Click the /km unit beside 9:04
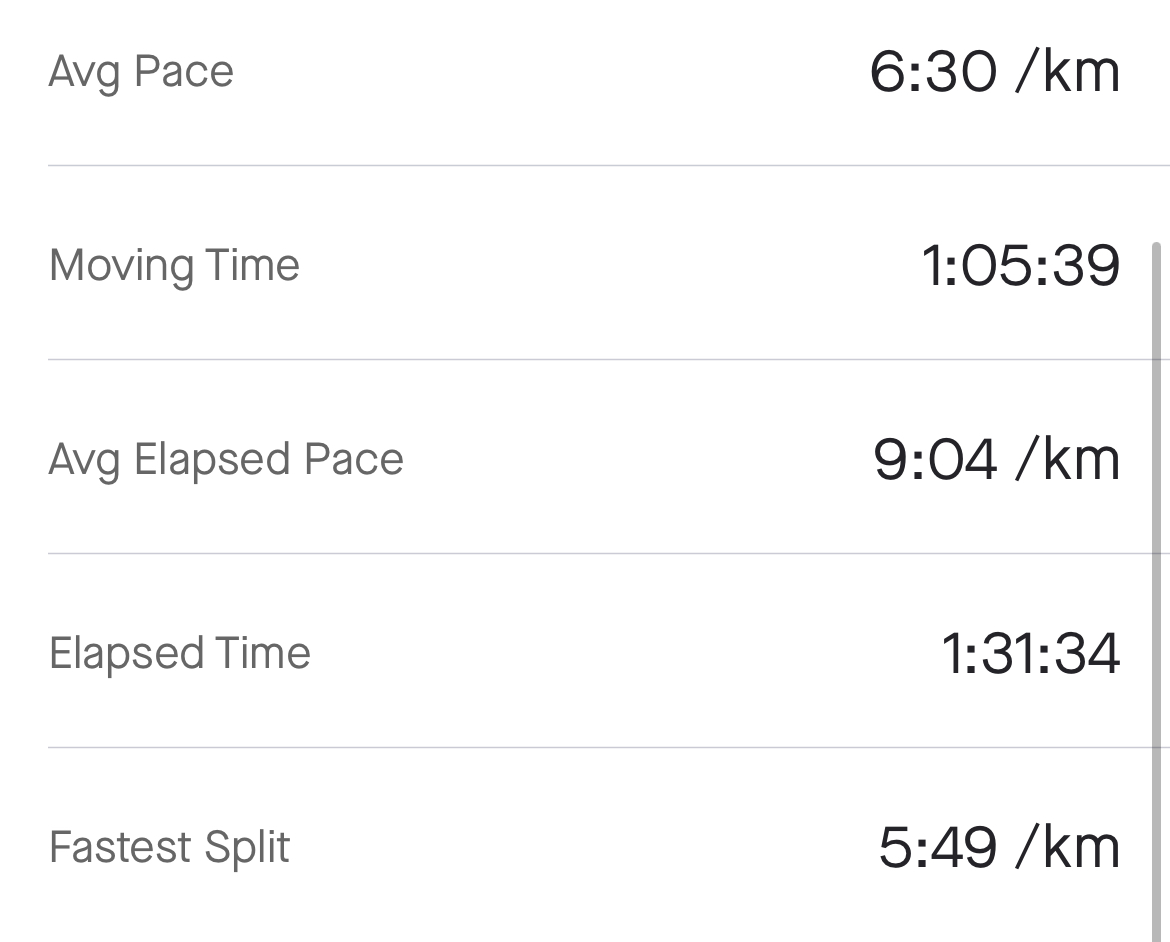This screenshot has width=1170, height=942. (x=1068, y=460)
